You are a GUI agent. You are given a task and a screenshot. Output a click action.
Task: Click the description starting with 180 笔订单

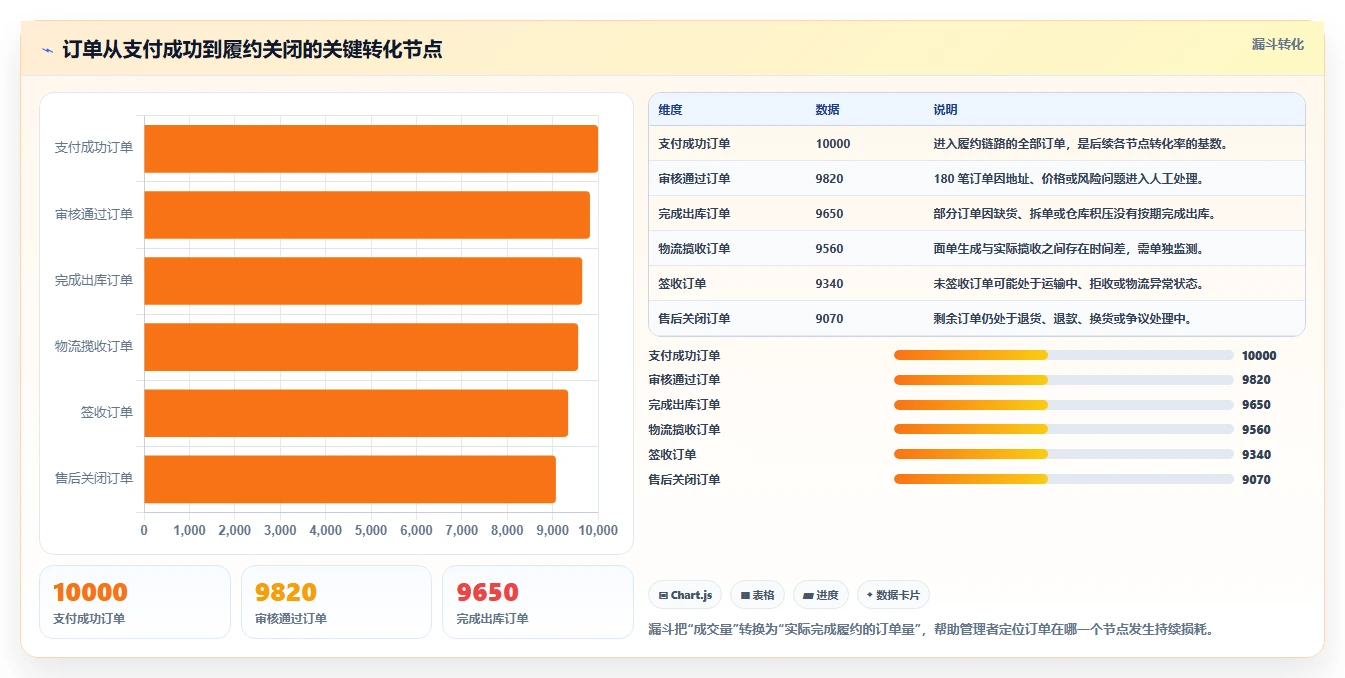click(1068, 179)
